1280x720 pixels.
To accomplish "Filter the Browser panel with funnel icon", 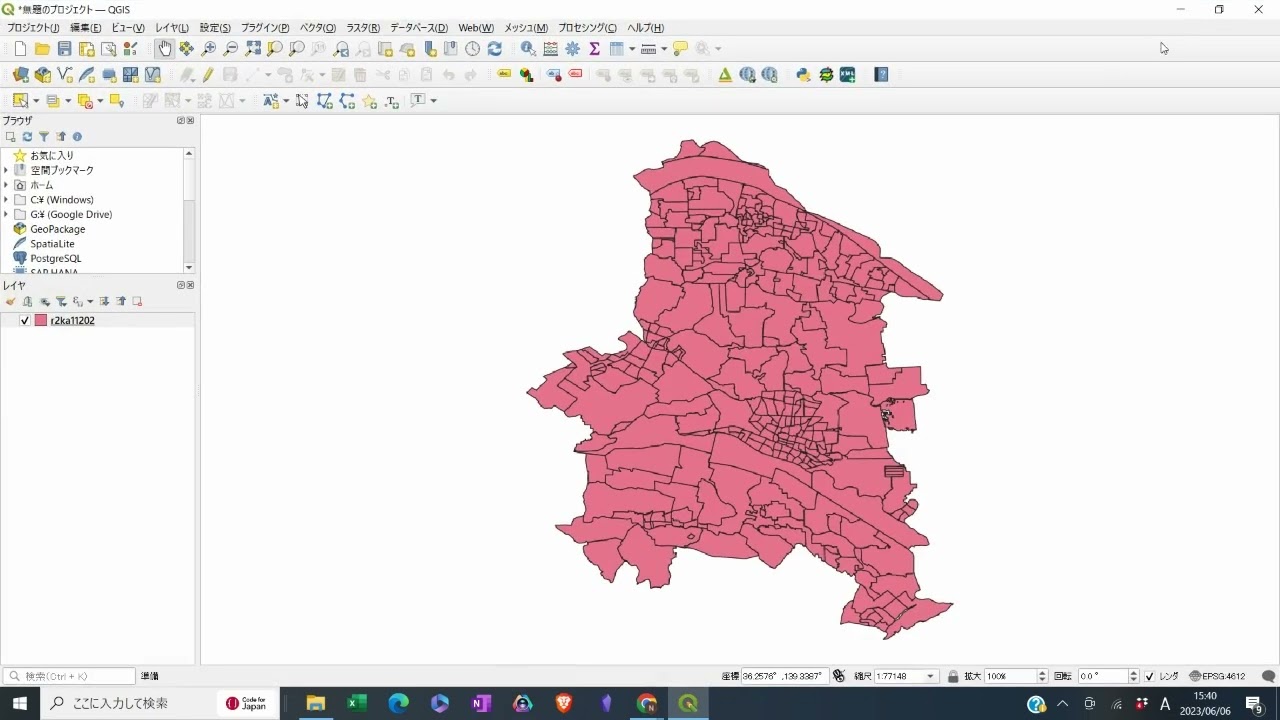I will pos(44,136).
